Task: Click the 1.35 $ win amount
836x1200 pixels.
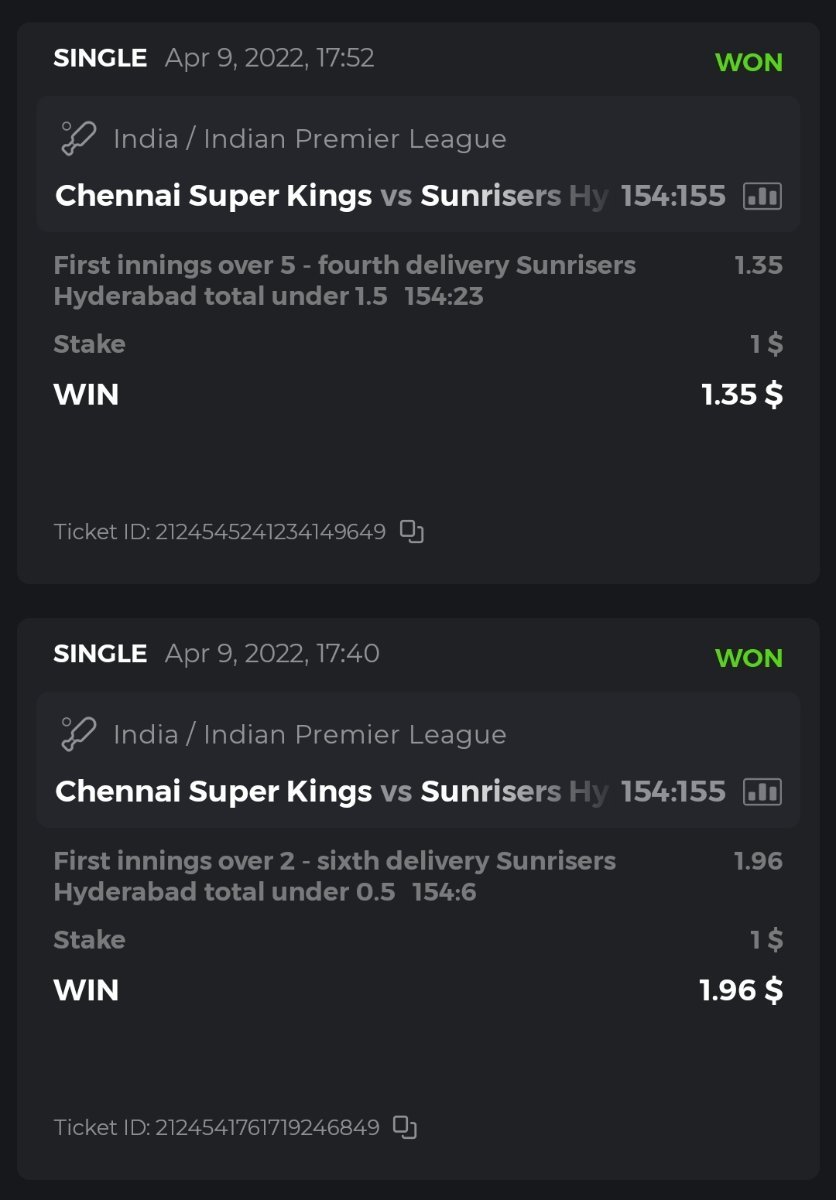Action: [x=741, y=395]
